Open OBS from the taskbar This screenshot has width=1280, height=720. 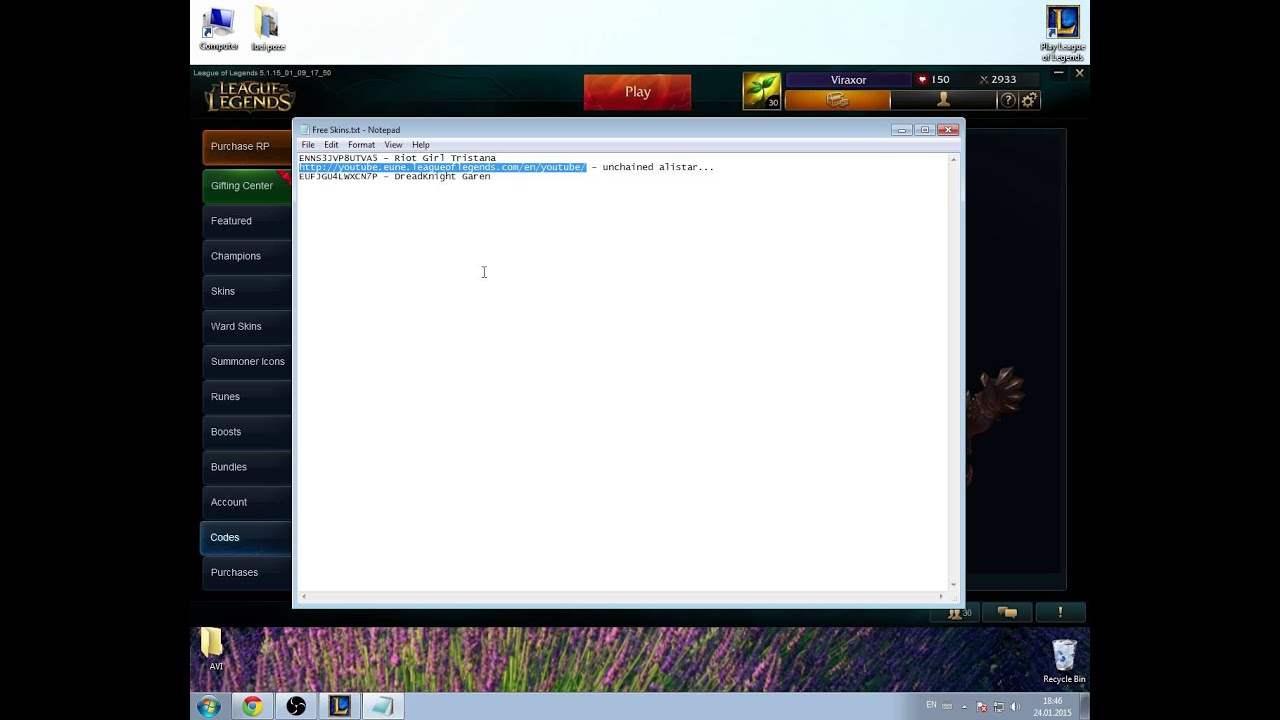click(296, 707)
